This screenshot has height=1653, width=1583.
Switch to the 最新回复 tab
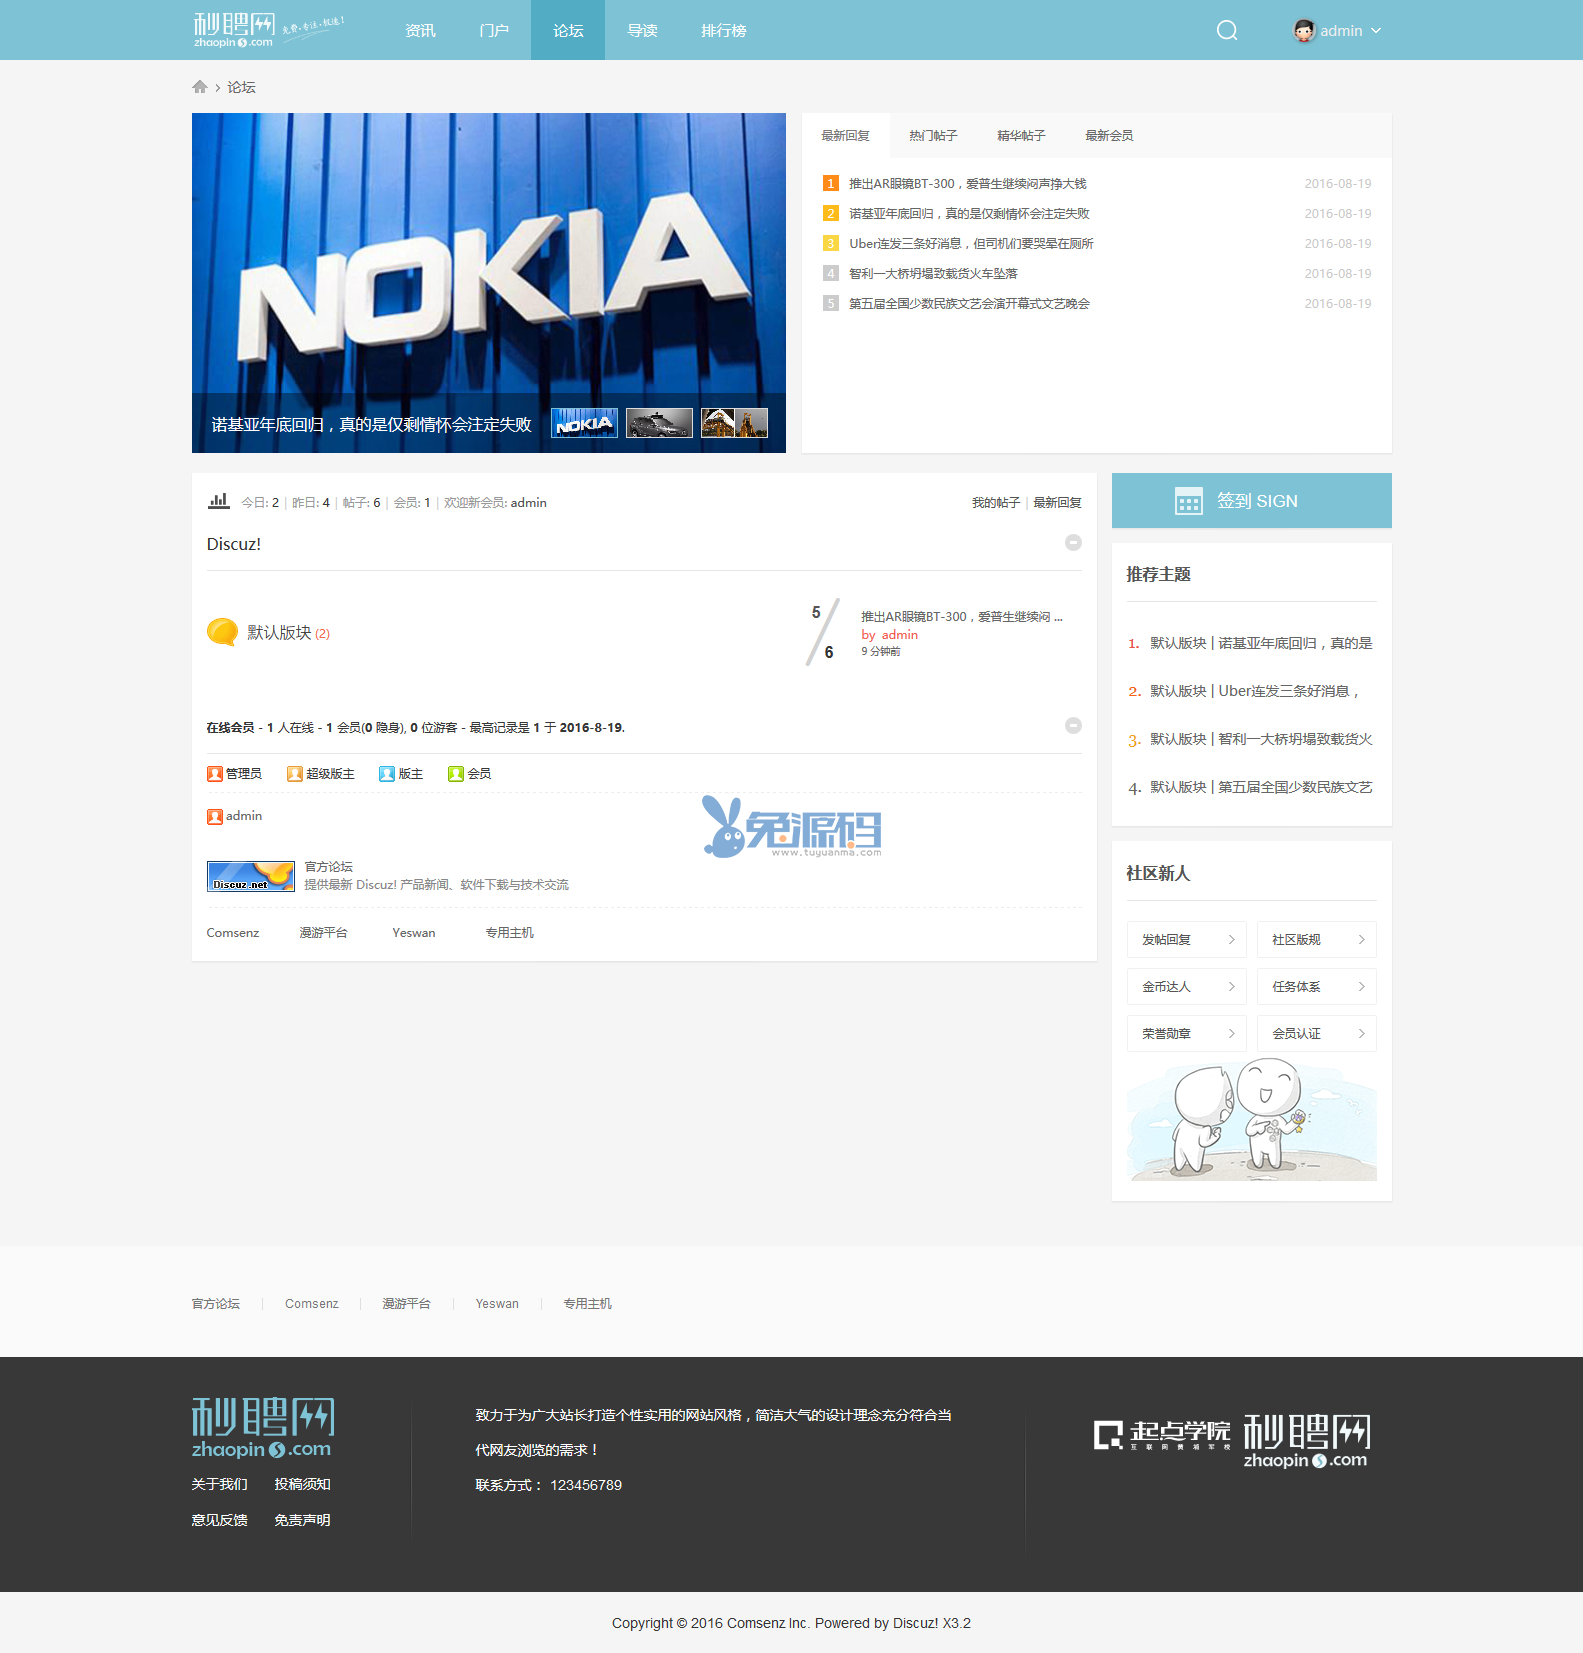(846, 135)
